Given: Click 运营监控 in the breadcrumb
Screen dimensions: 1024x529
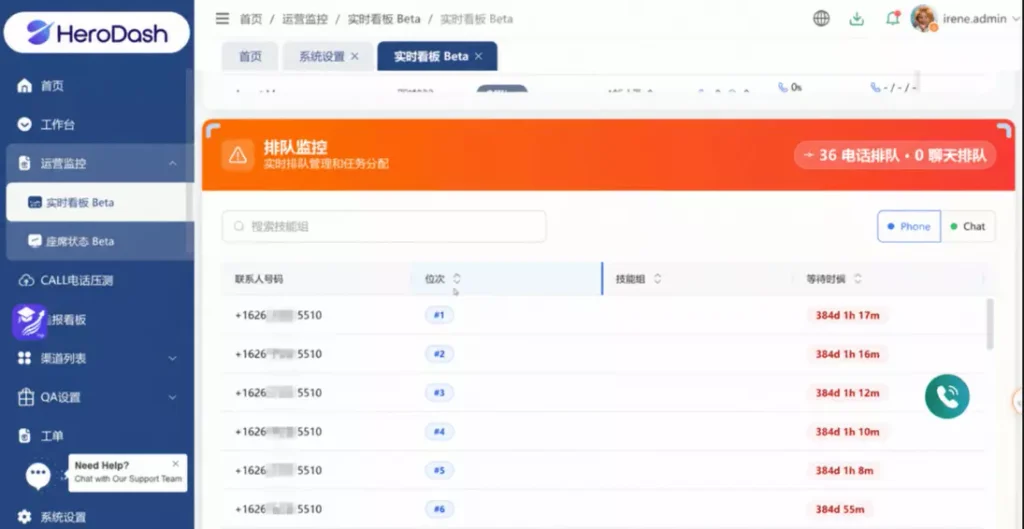Looking at the screenshot, I should tap(305, 19).
